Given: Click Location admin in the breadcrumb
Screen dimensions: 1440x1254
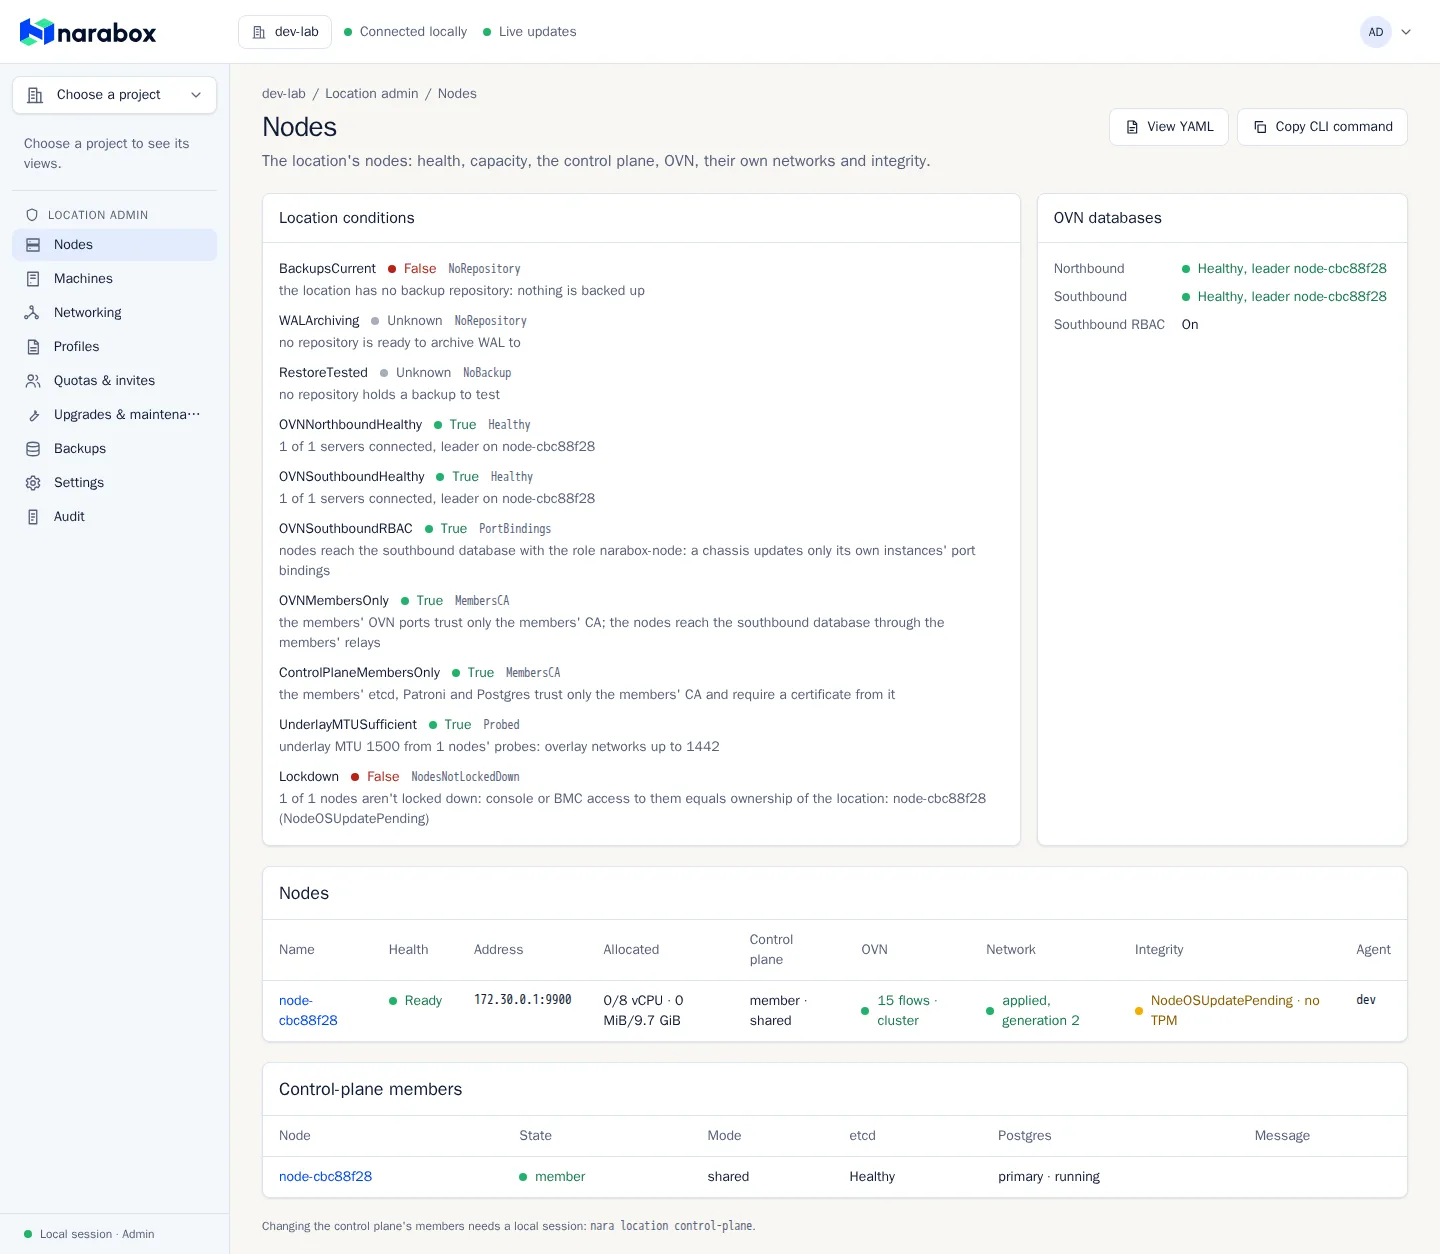Looking at the screenshot, I should [x=372, y=94].
